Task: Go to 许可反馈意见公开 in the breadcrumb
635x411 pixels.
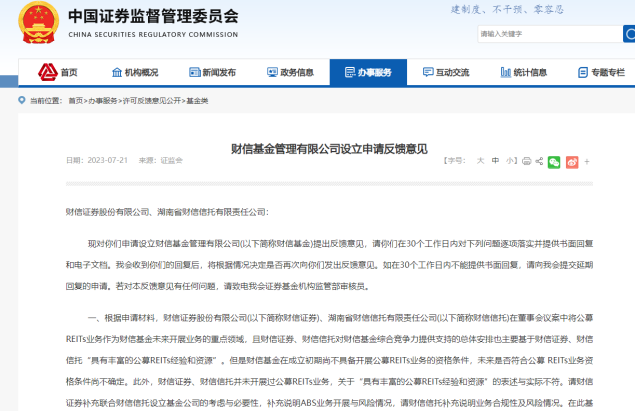Action: coord(152,101)
